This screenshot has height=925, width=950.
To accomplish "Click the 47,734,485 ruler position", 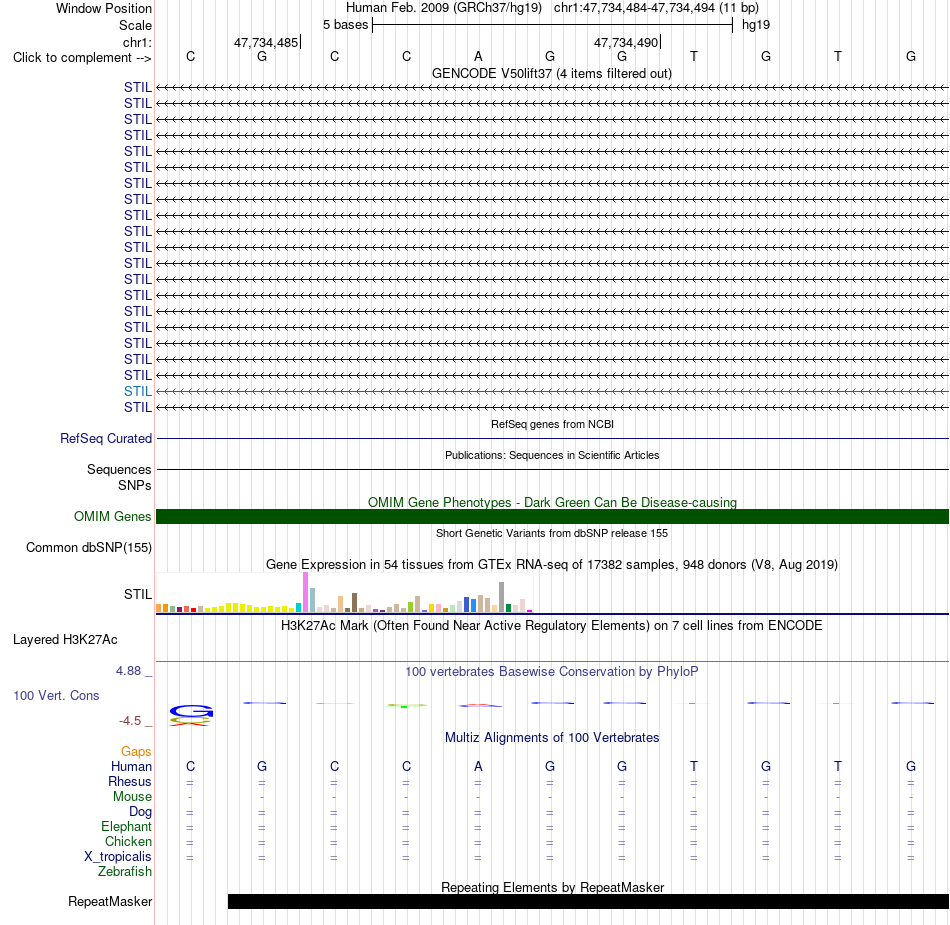I will (x=266, y=42).
